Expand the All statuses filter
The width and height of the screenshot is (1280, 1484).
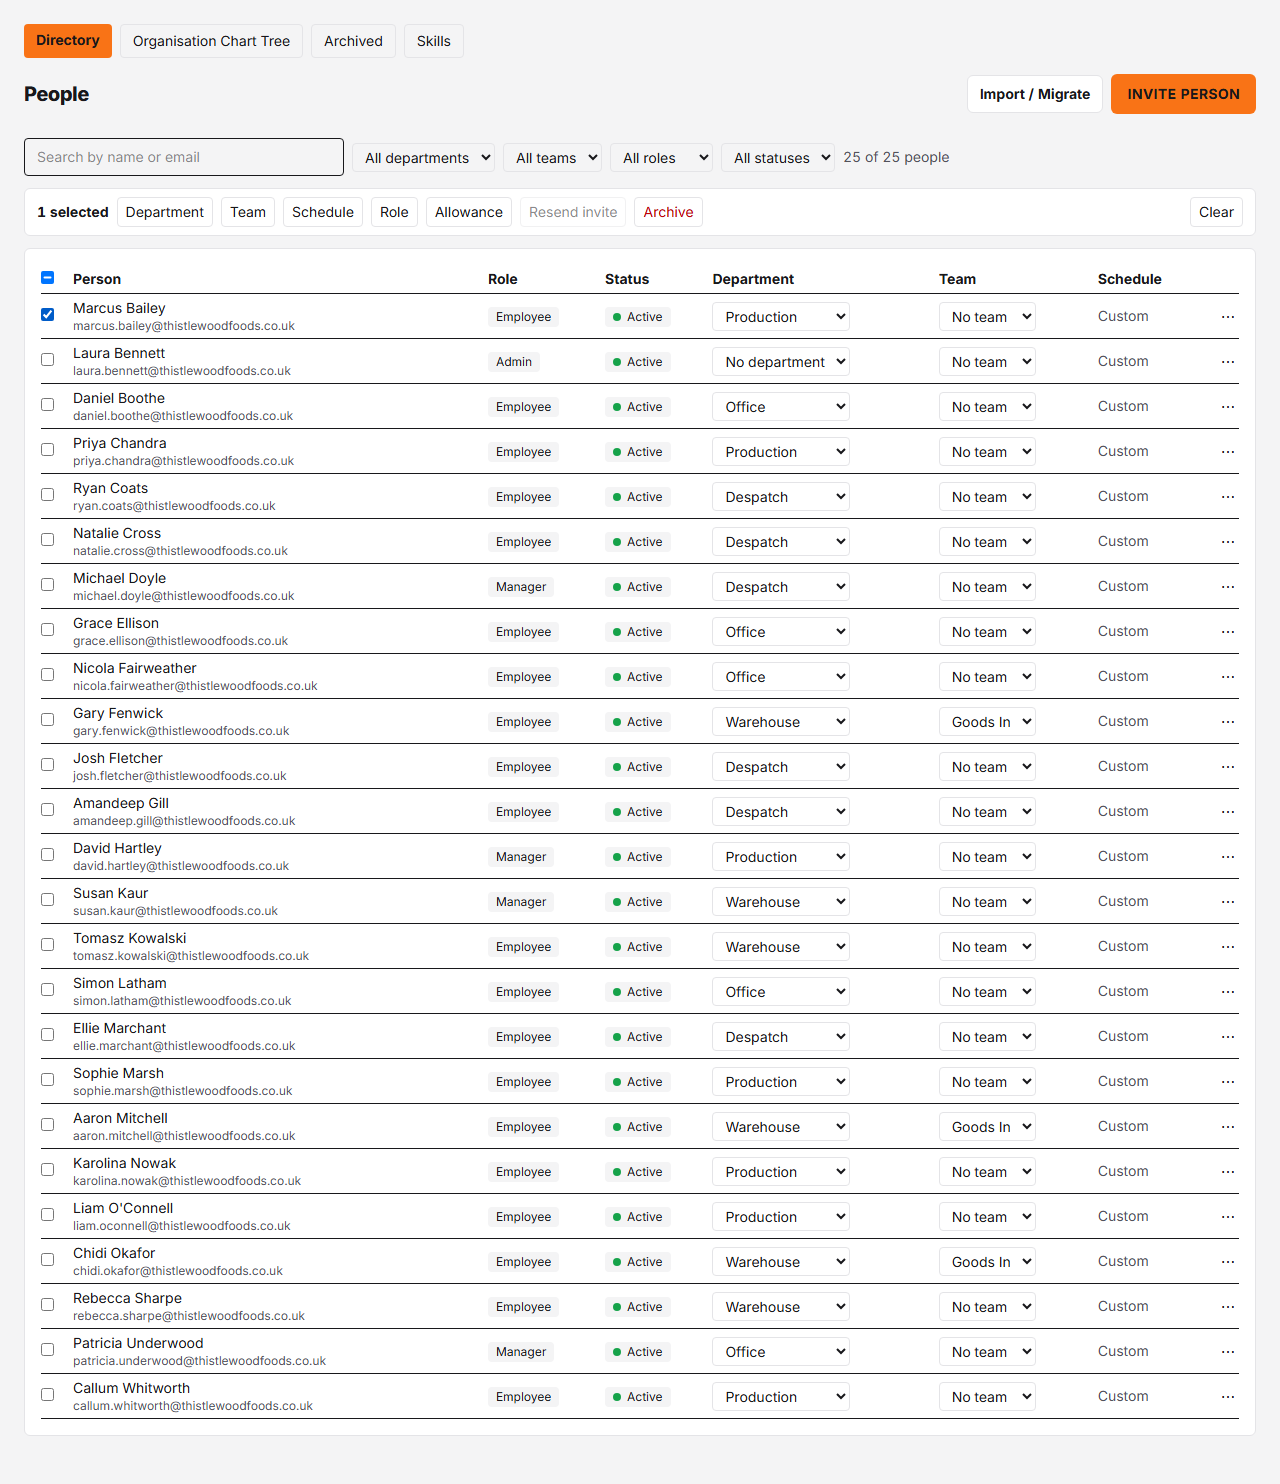pos(778,157)
